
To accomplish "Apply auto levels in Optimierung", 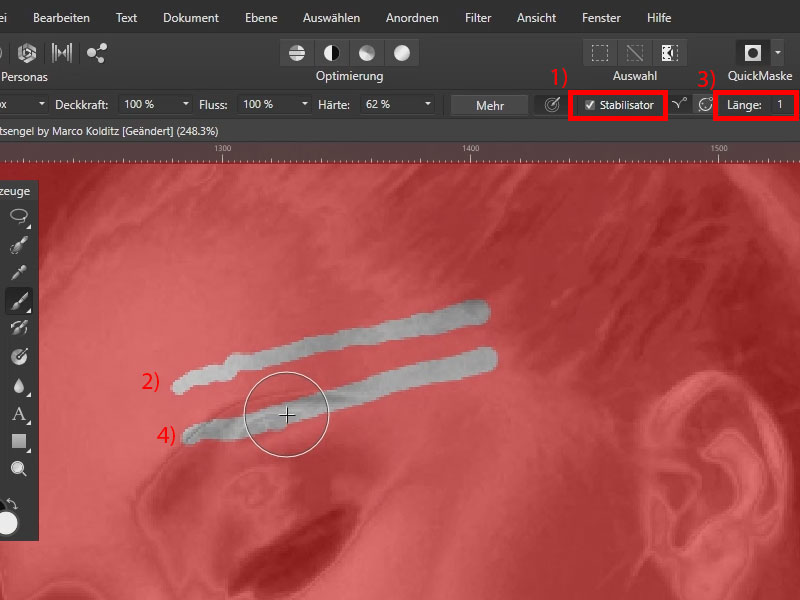I will point(297,53).
